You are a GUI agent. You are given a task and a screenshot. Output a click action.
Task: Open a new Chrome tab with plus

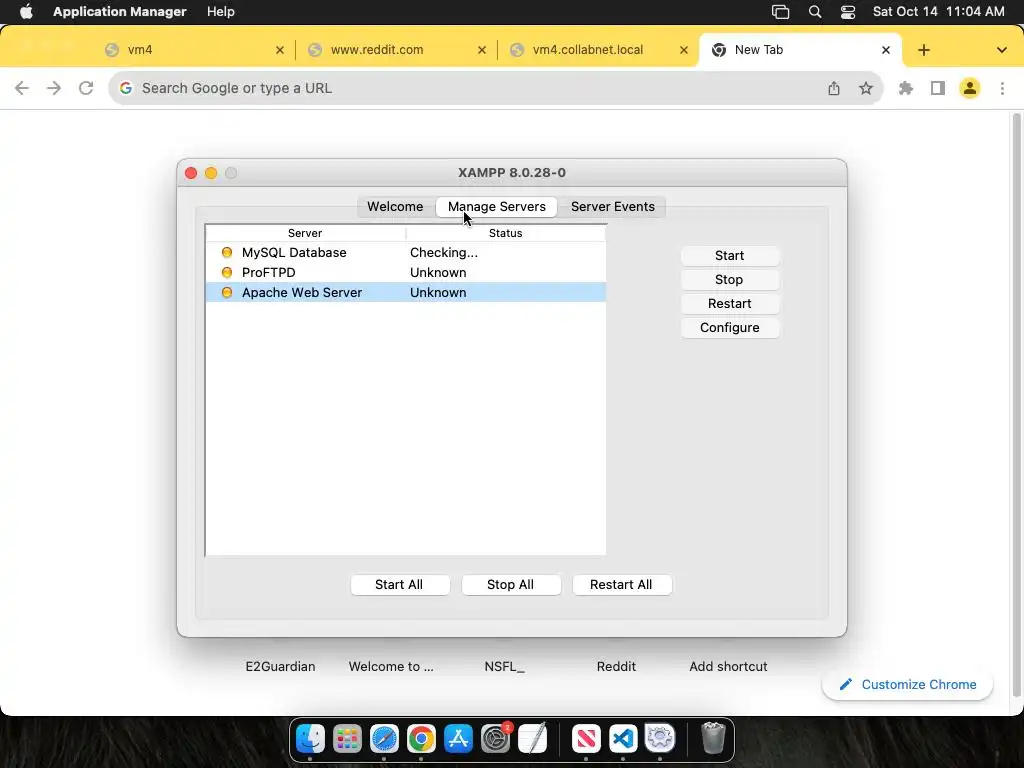[923, 50]
